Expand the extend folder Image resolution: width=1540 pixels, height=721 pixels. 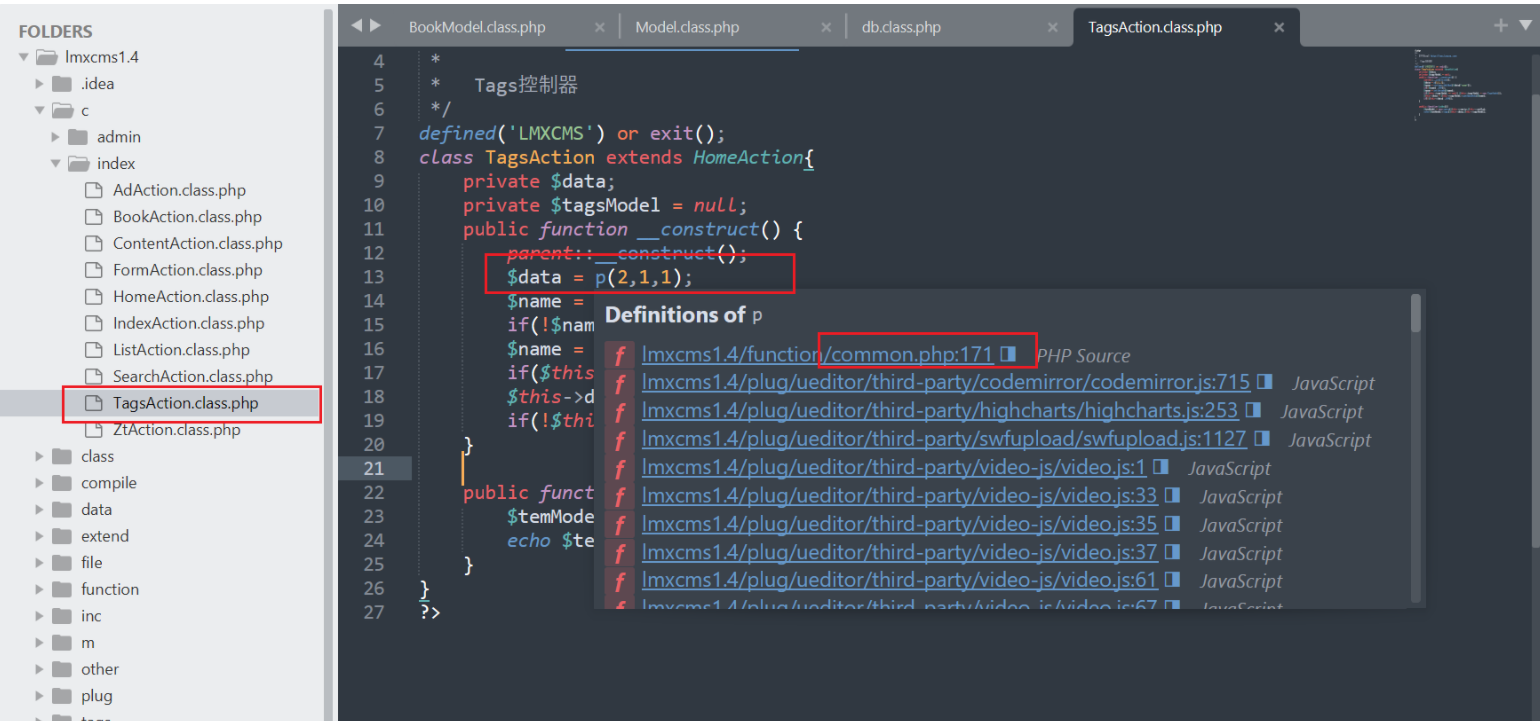pyautogui.click(x=40, y=536)
